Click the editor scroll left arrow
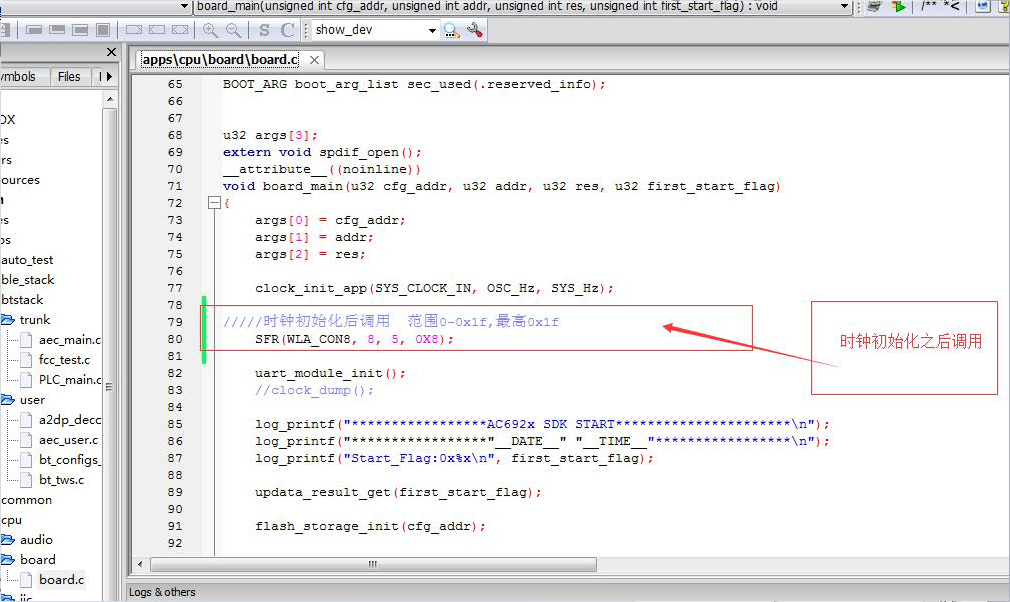The height and width of the screenshot is (602, 1010). pyautogui.click(x=140, y=565)
